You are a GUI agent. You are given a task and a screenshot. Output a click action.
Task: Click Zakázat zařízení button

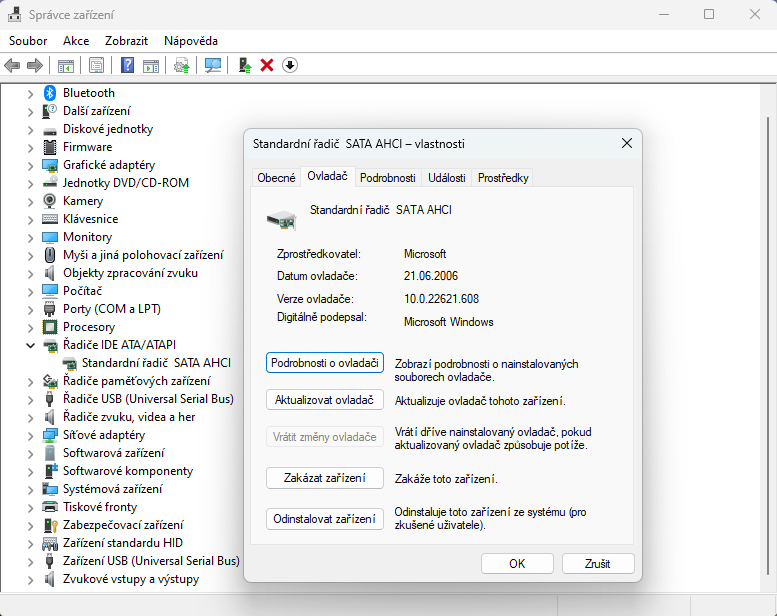coord(325,478)
